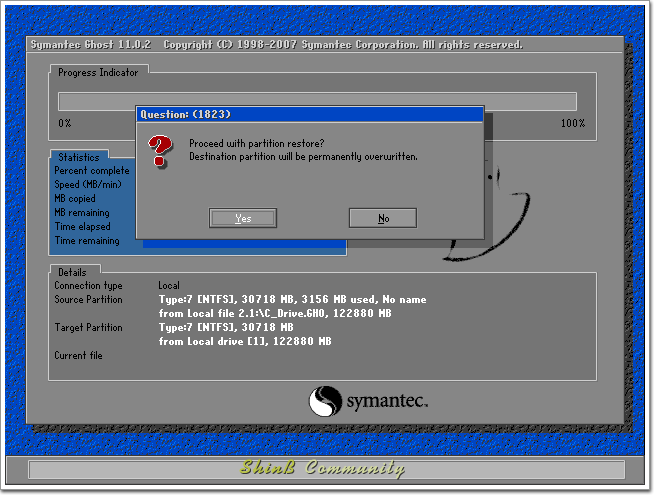Select 'Destination partition will be permanently overwritten' text
The height and width of the screenshot is (495, 654).
click(x=303, y=157)
